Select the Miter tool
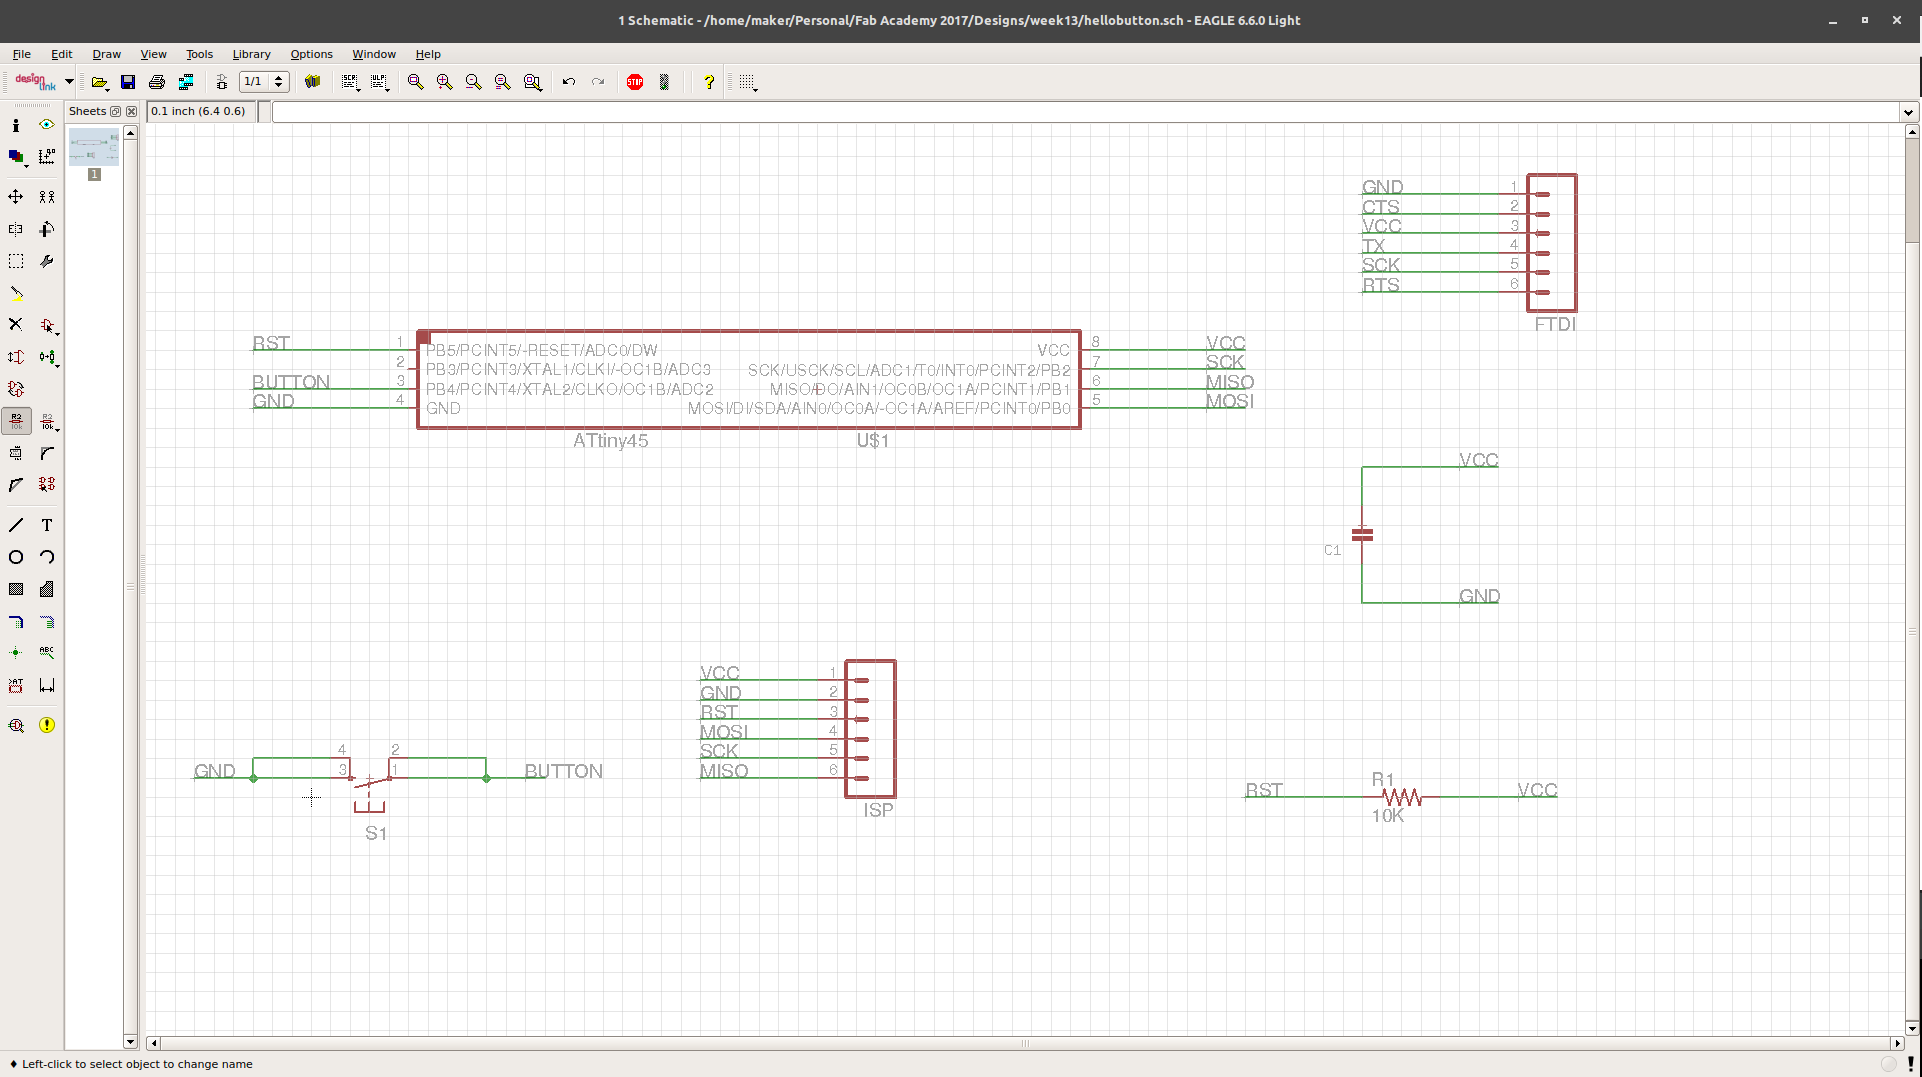The image size is (1922, 1077). (47, 453)
